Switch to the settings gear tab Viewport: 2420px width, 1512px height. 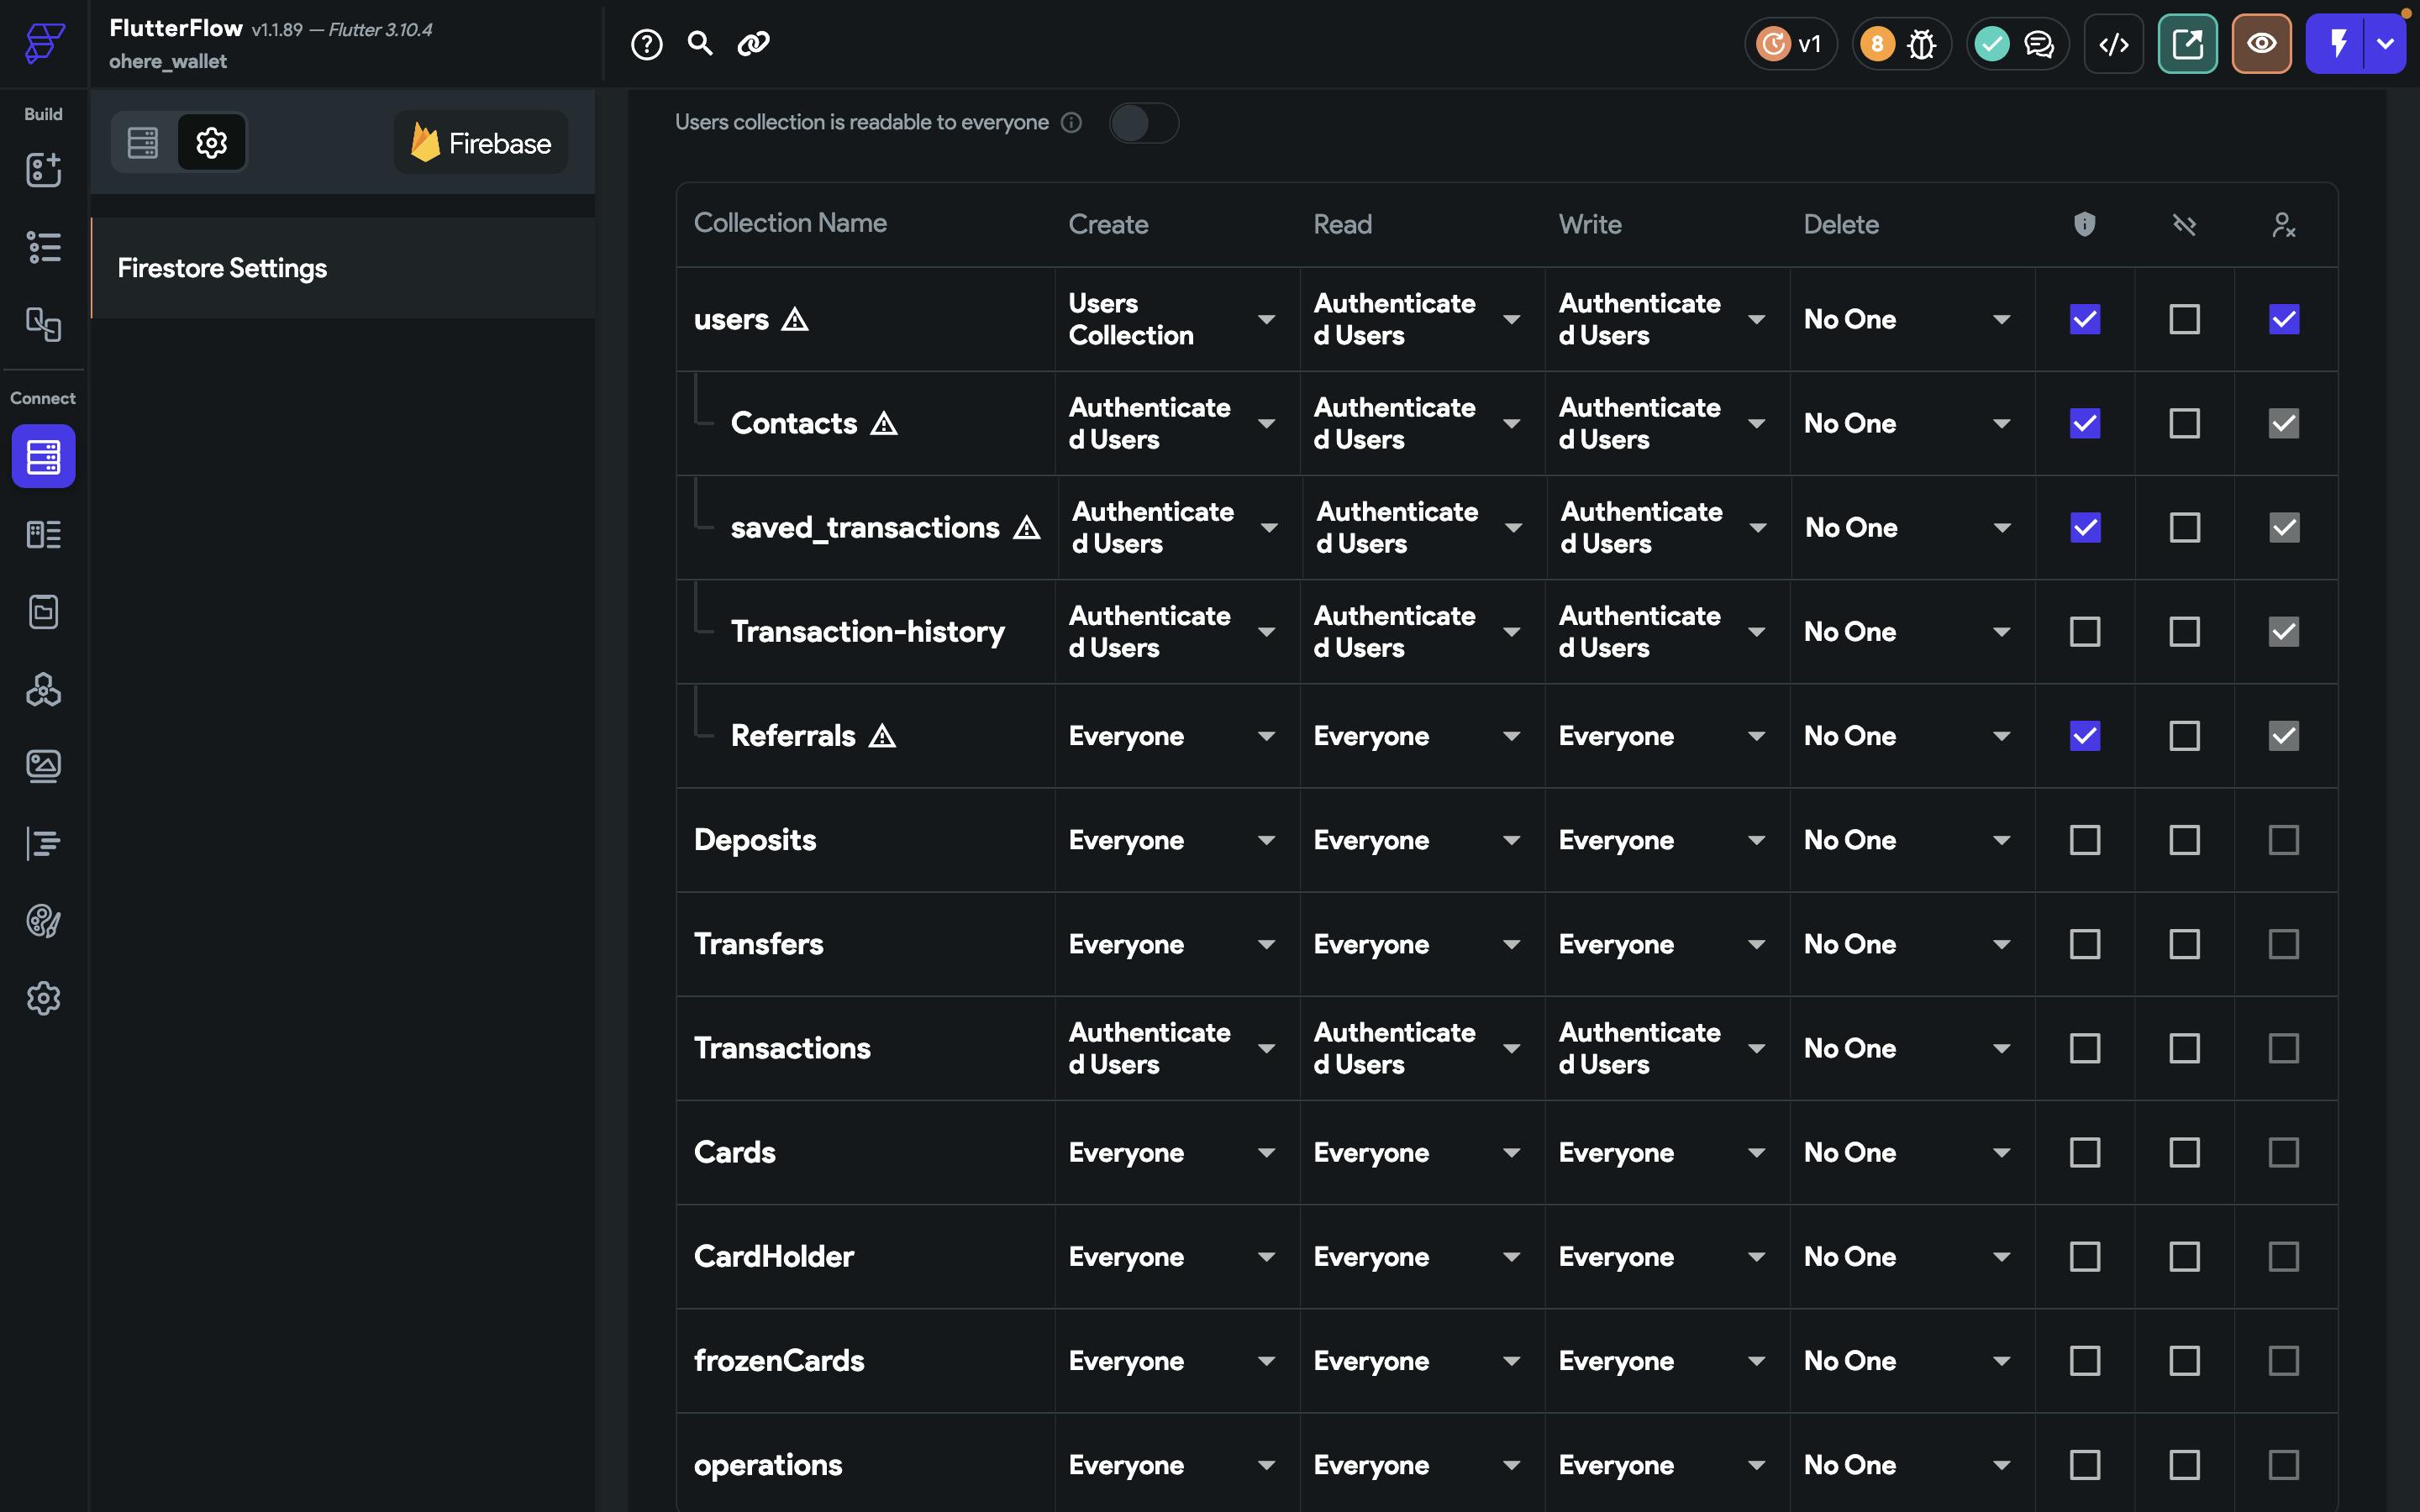(211, 143)
